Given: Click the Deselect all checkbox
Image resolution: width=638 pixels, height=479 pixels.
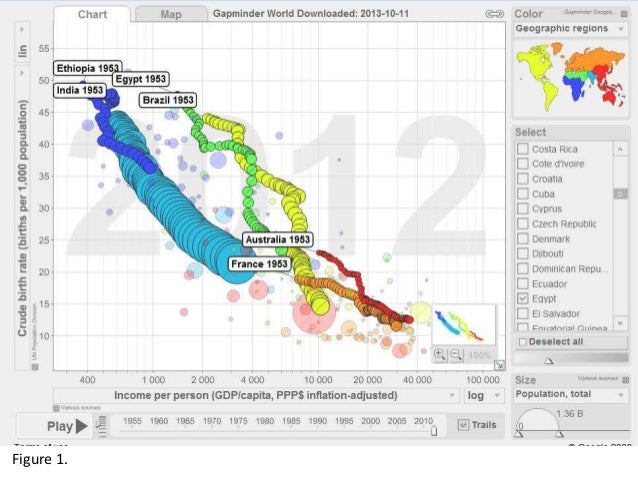Looking at the screenshot, I should [522, 342].
